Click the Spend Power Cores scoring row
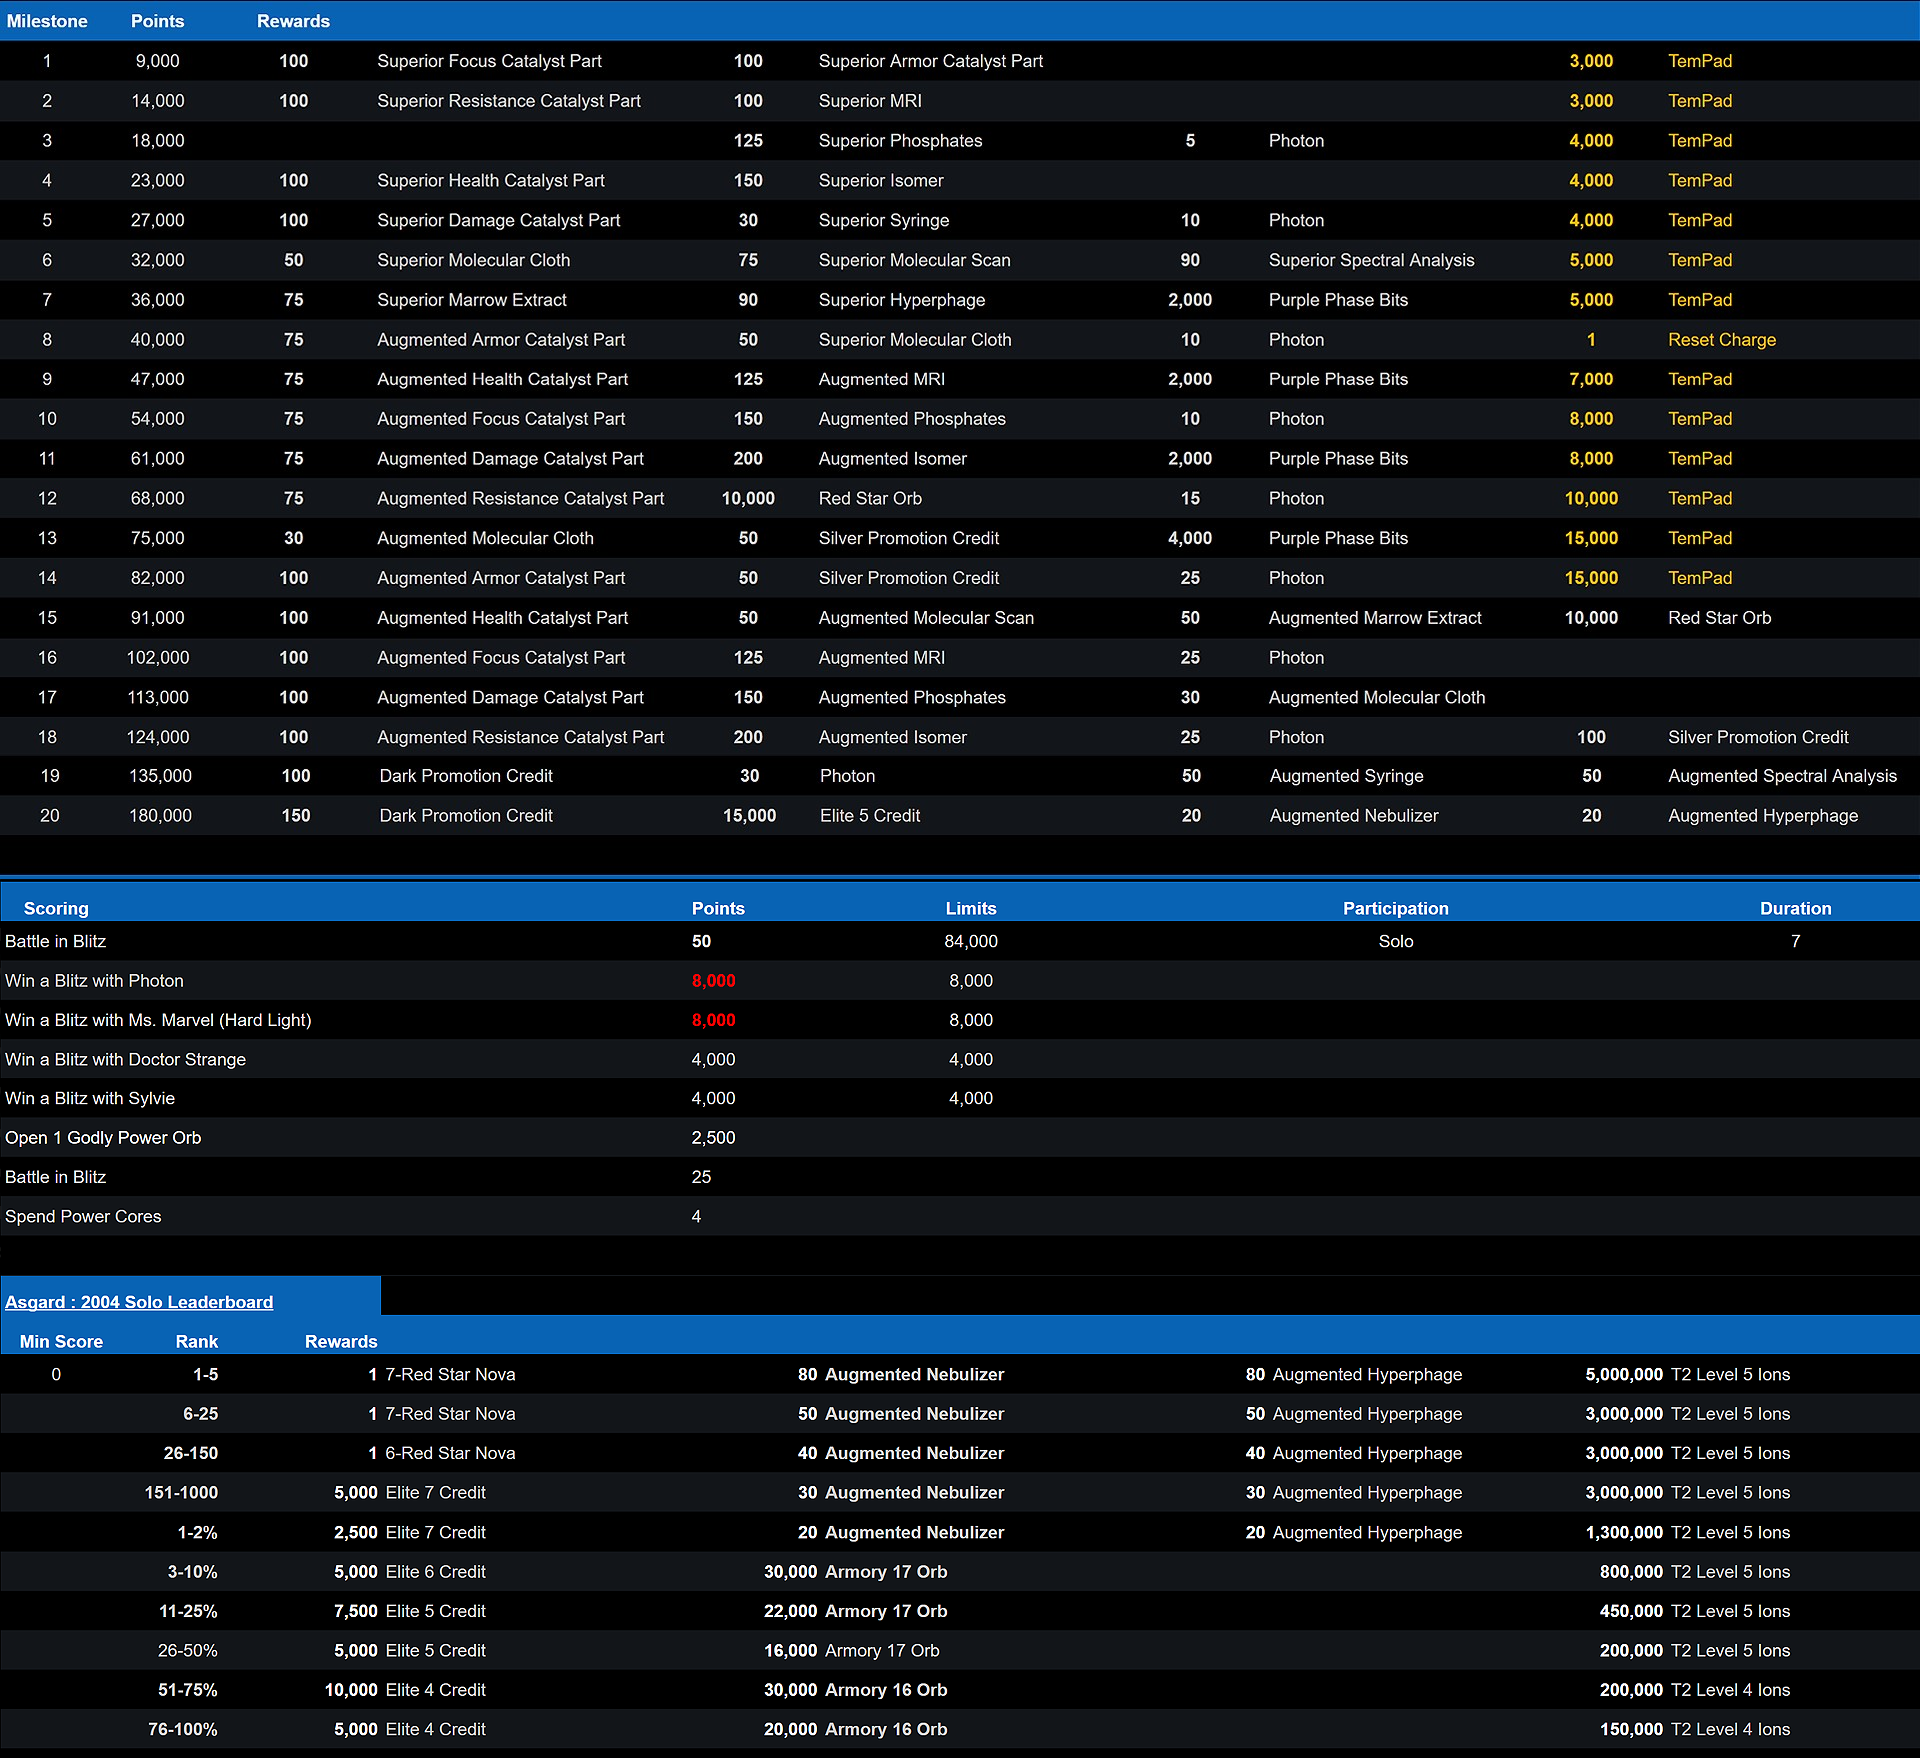The height and width of the screenshot is (1758, 1920). pyautogui.click(x=83, y=1216)
